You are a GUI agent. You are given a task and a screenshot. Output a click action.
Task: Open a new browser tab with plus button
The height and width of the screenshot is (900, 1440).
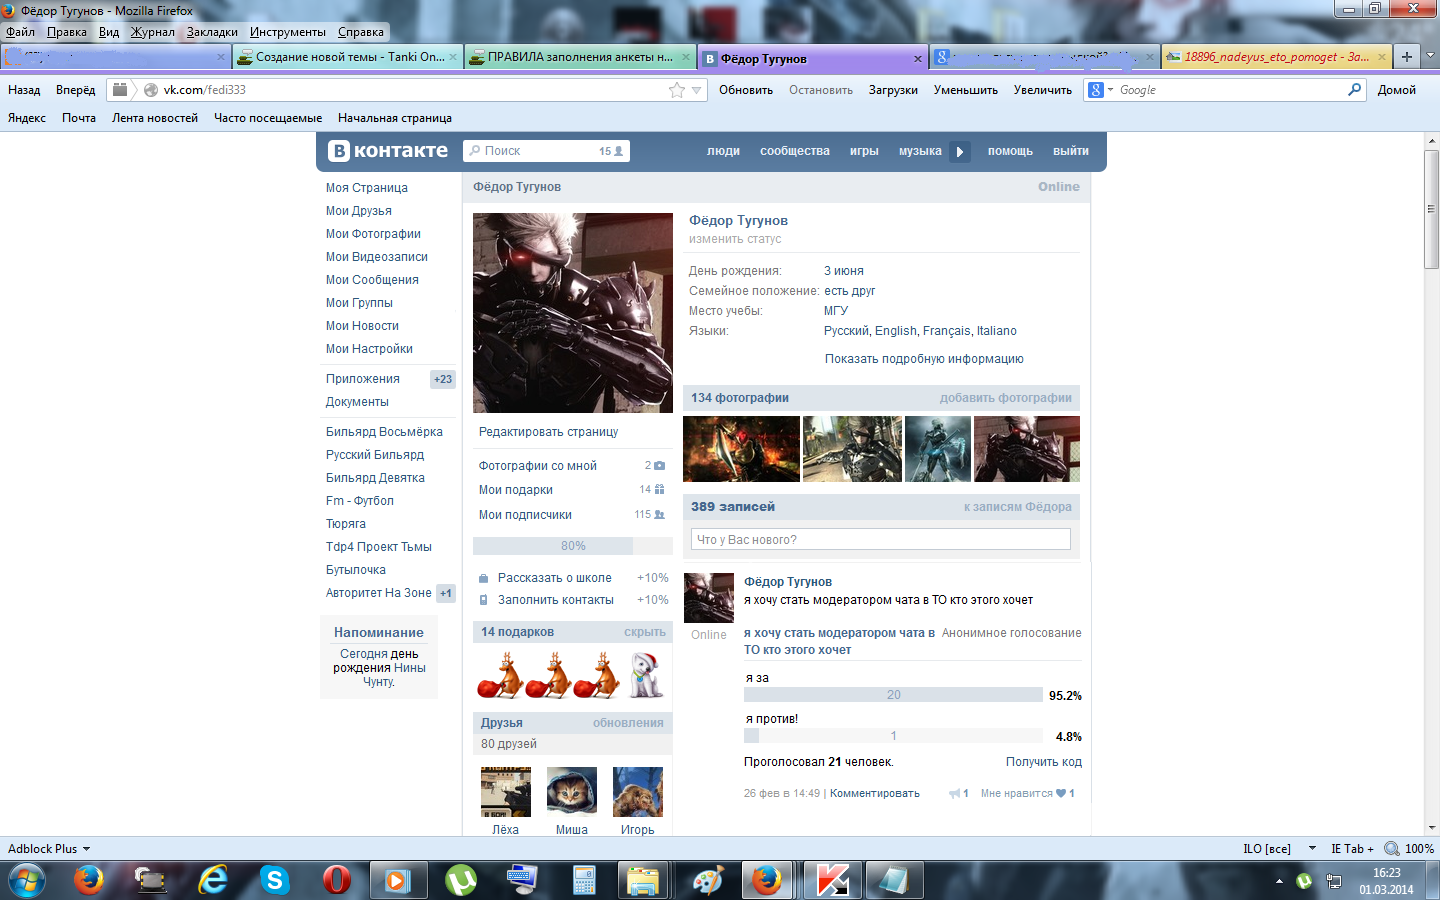pyautogui.click(x=1406, y=57)
